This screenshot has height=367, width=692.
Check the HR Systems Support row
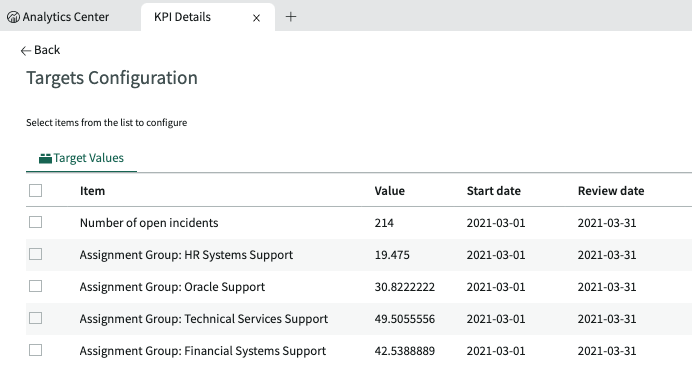(x=35, y=254)
